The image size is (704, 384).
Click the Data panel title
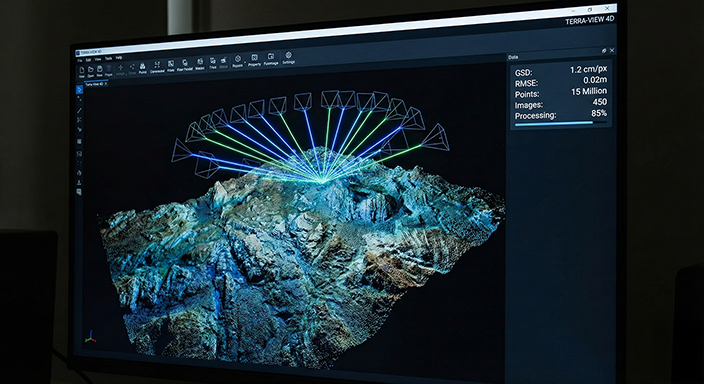click(x=513, y=57)
